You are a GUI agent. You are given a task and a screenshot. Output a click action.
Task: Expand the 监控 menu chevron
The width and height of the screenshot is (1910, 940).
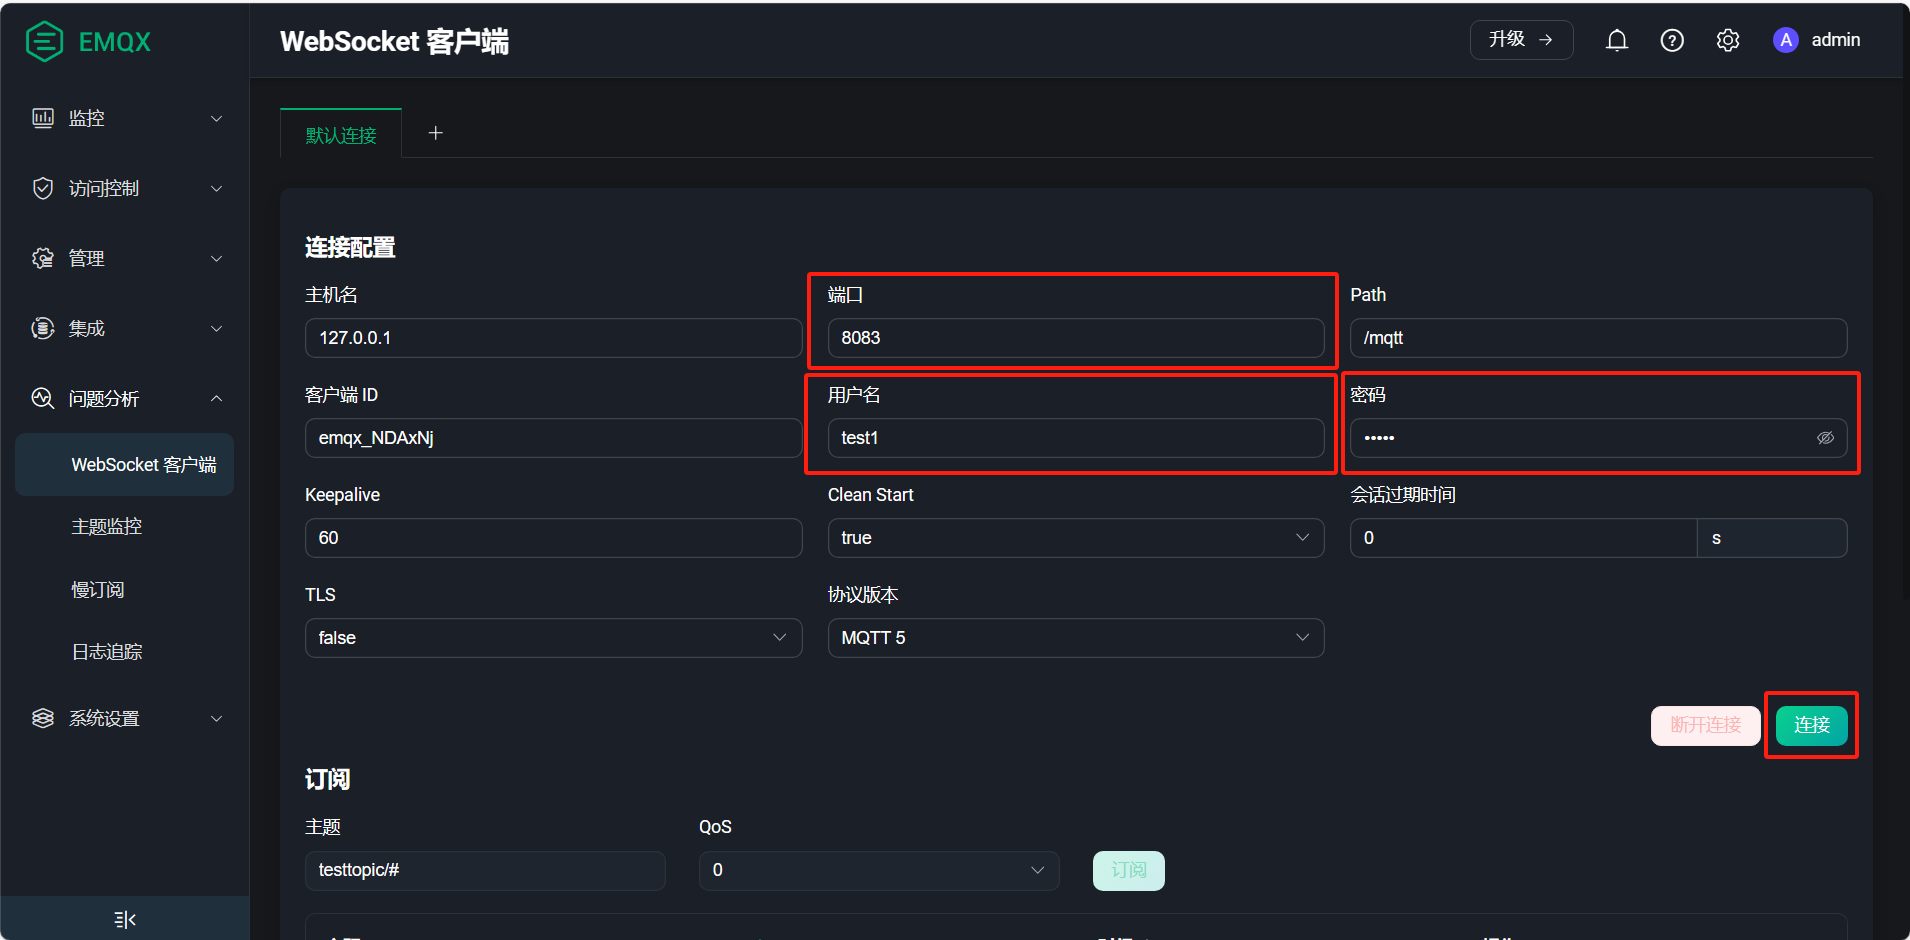pyautogui.click(x=216, y=118)
